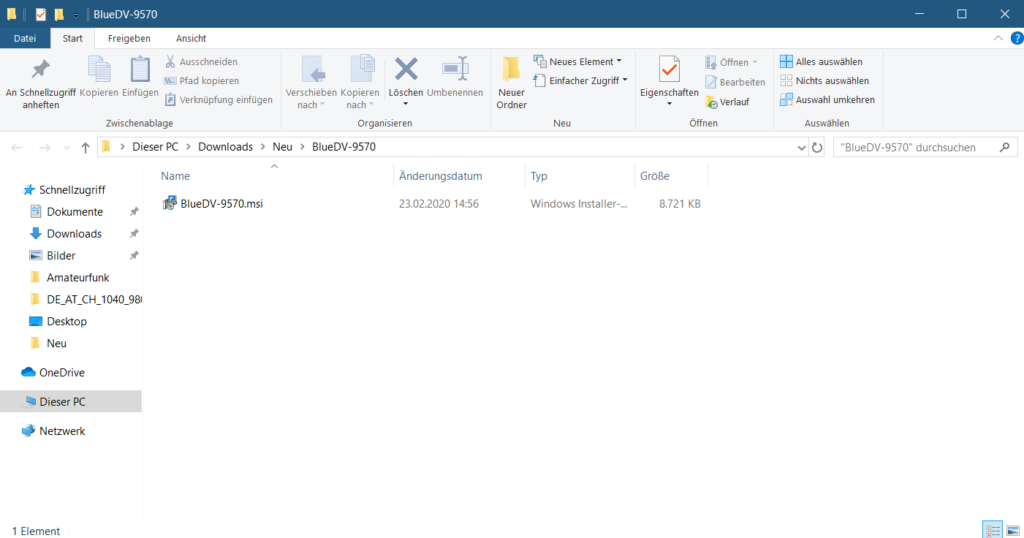
Task: Refresh the folder with the reload icon
Action: click(x=817, y=148)
